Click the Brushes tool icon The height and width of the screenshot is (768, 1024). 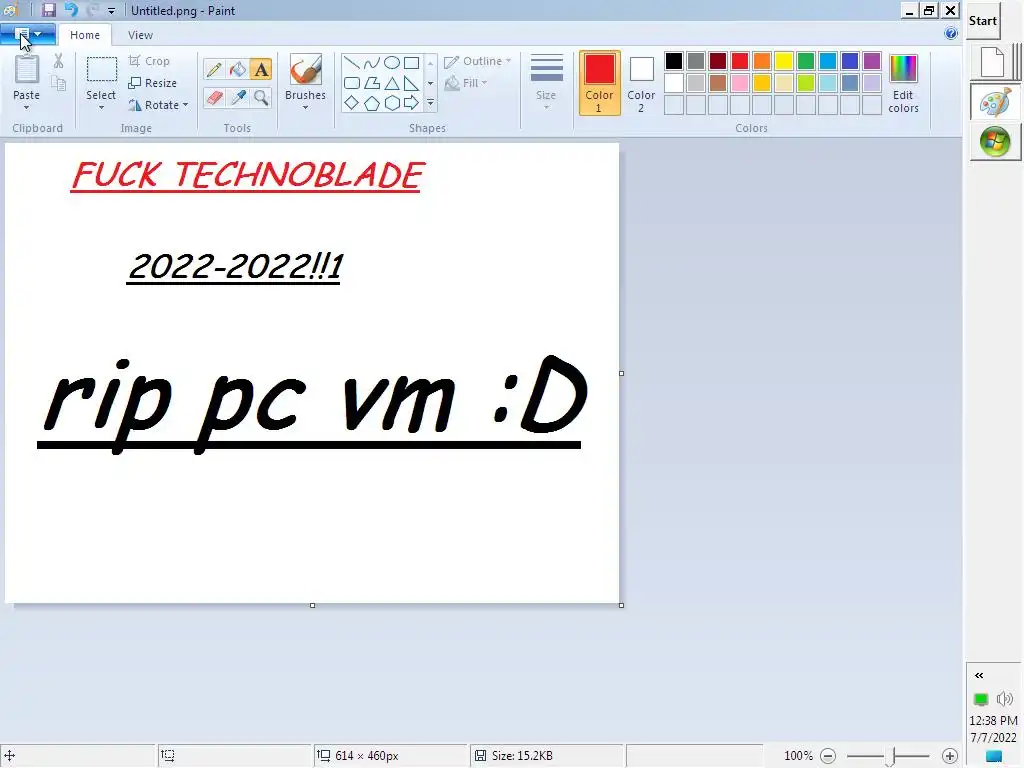pyautogui.click(x=305, y=70)
